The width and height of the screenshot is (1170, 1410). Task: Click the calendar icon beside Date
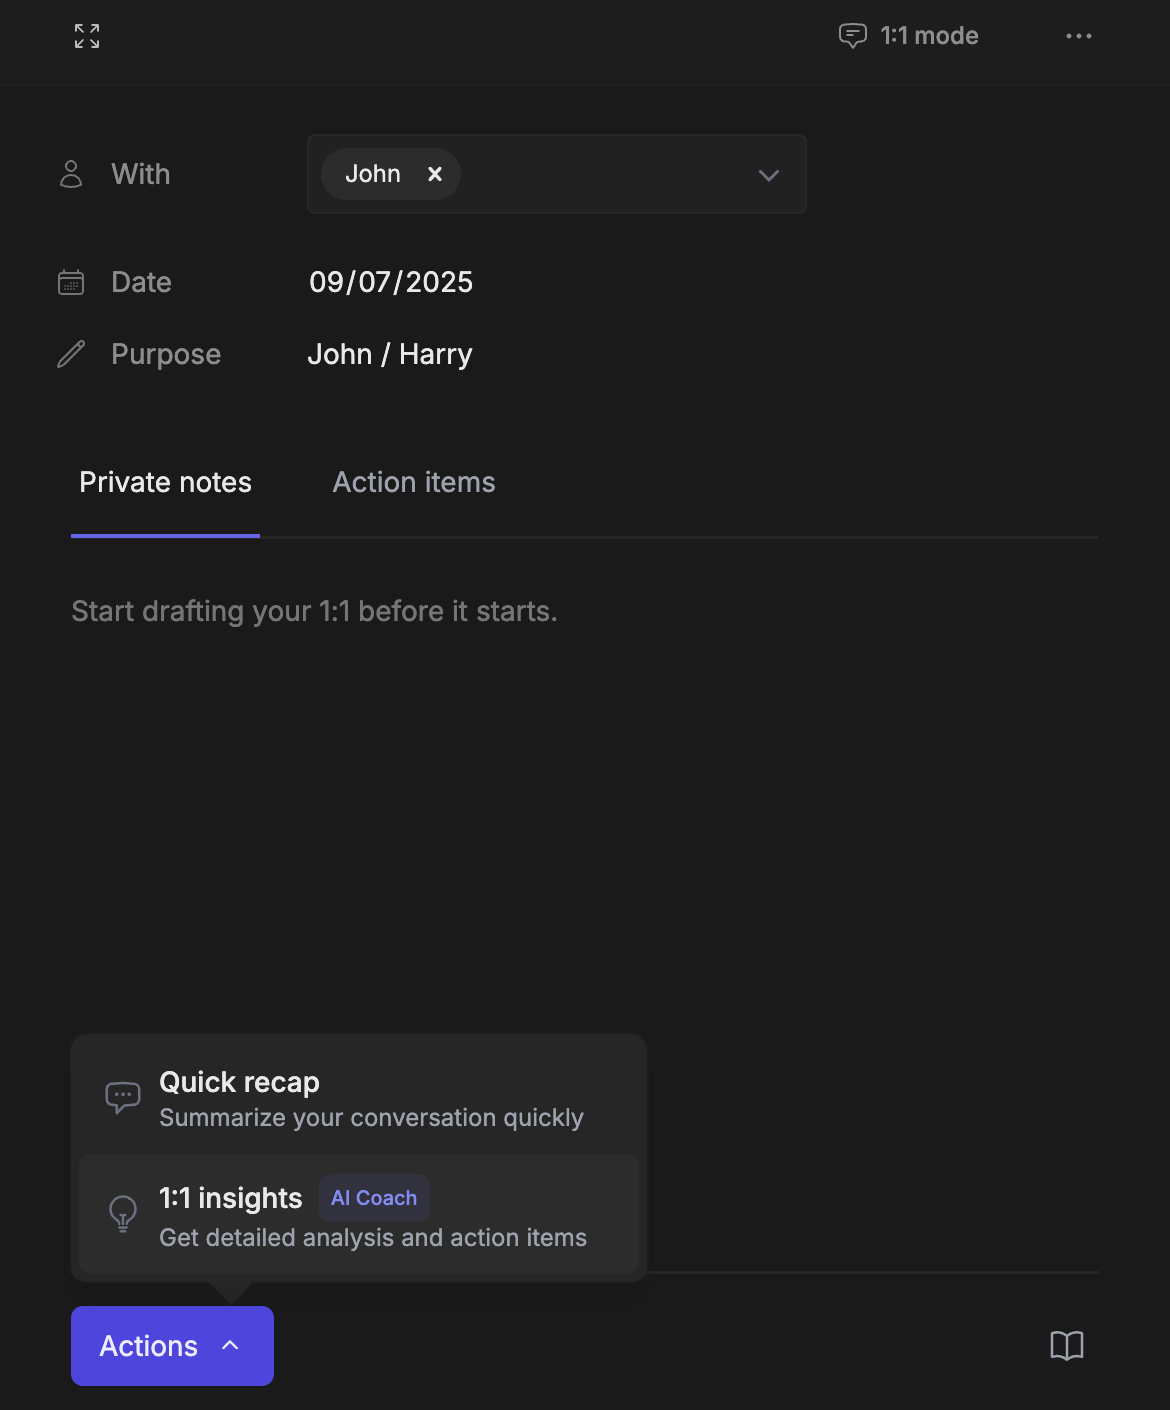click(71, 282)
